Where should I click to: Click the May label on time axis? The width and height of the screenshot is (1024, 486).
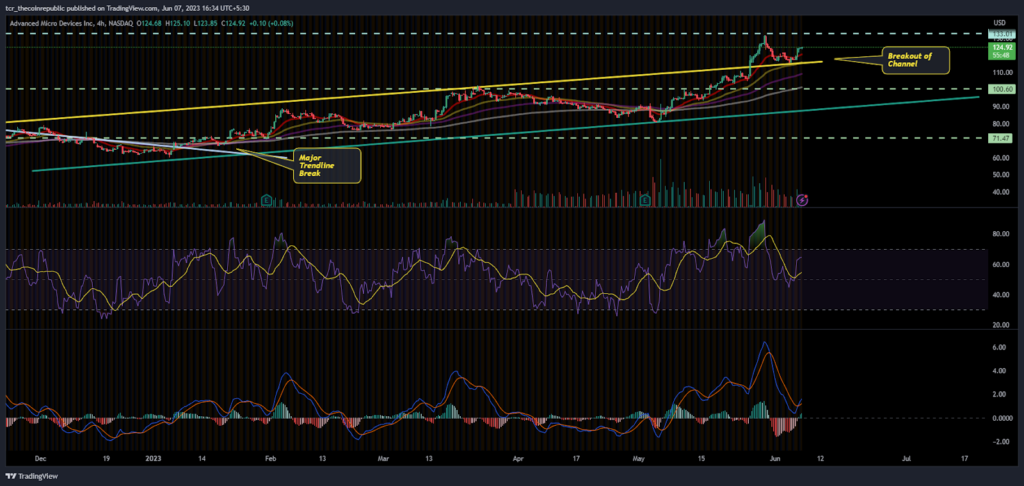pyautogui.click(x=637, y=460)
